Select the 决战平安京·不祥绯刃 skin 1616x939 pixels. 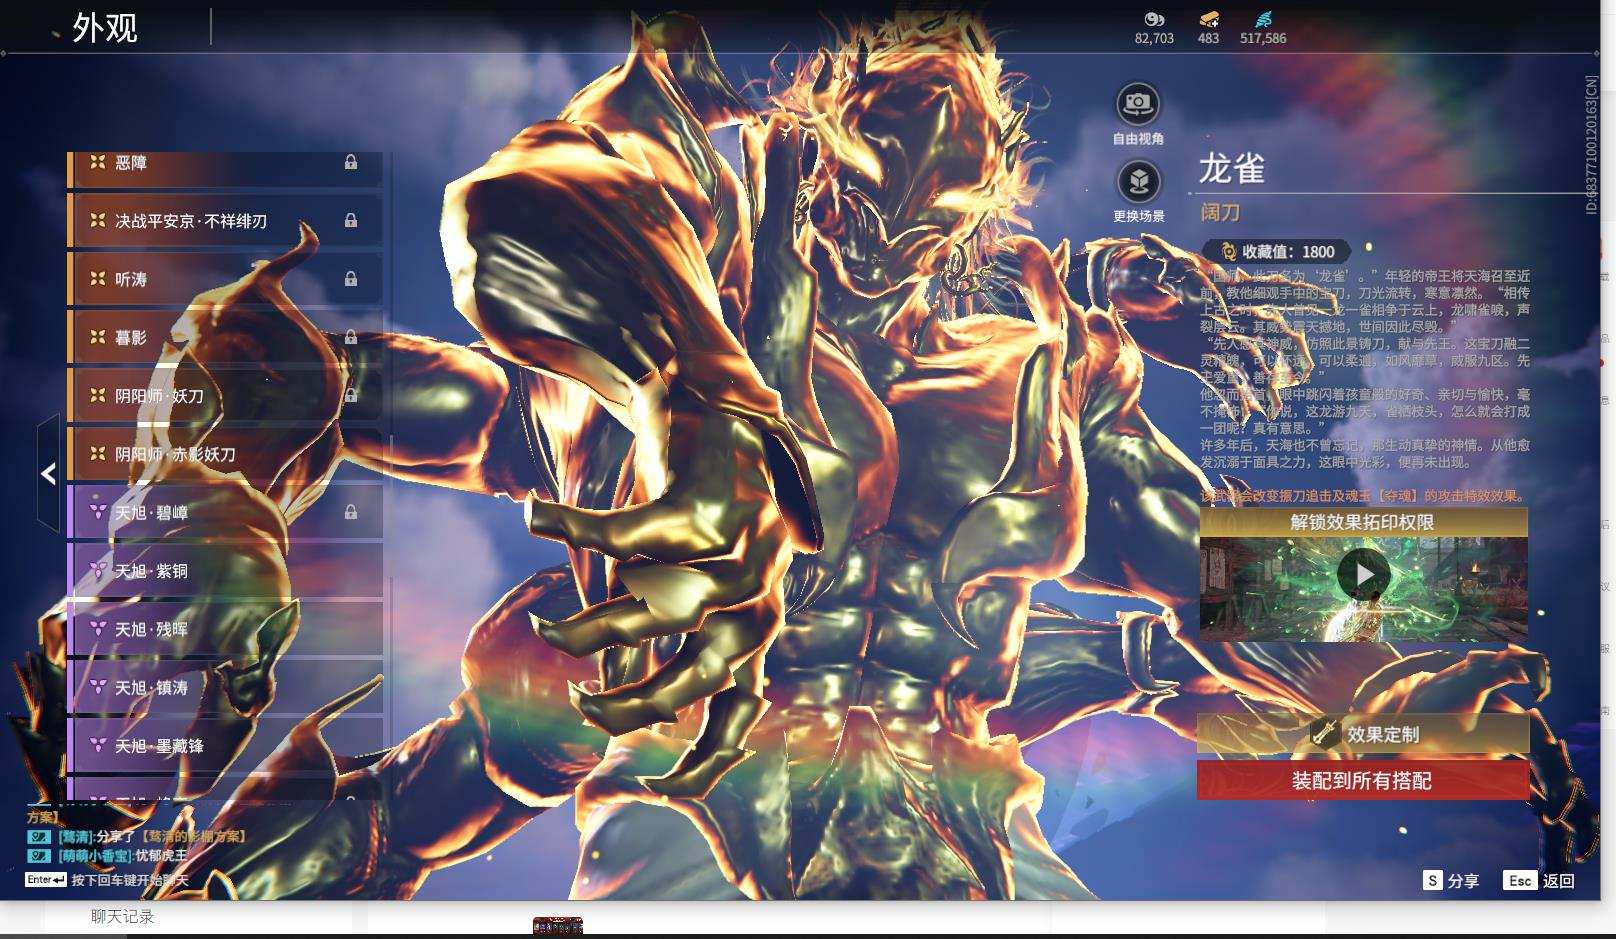point(225,220)
